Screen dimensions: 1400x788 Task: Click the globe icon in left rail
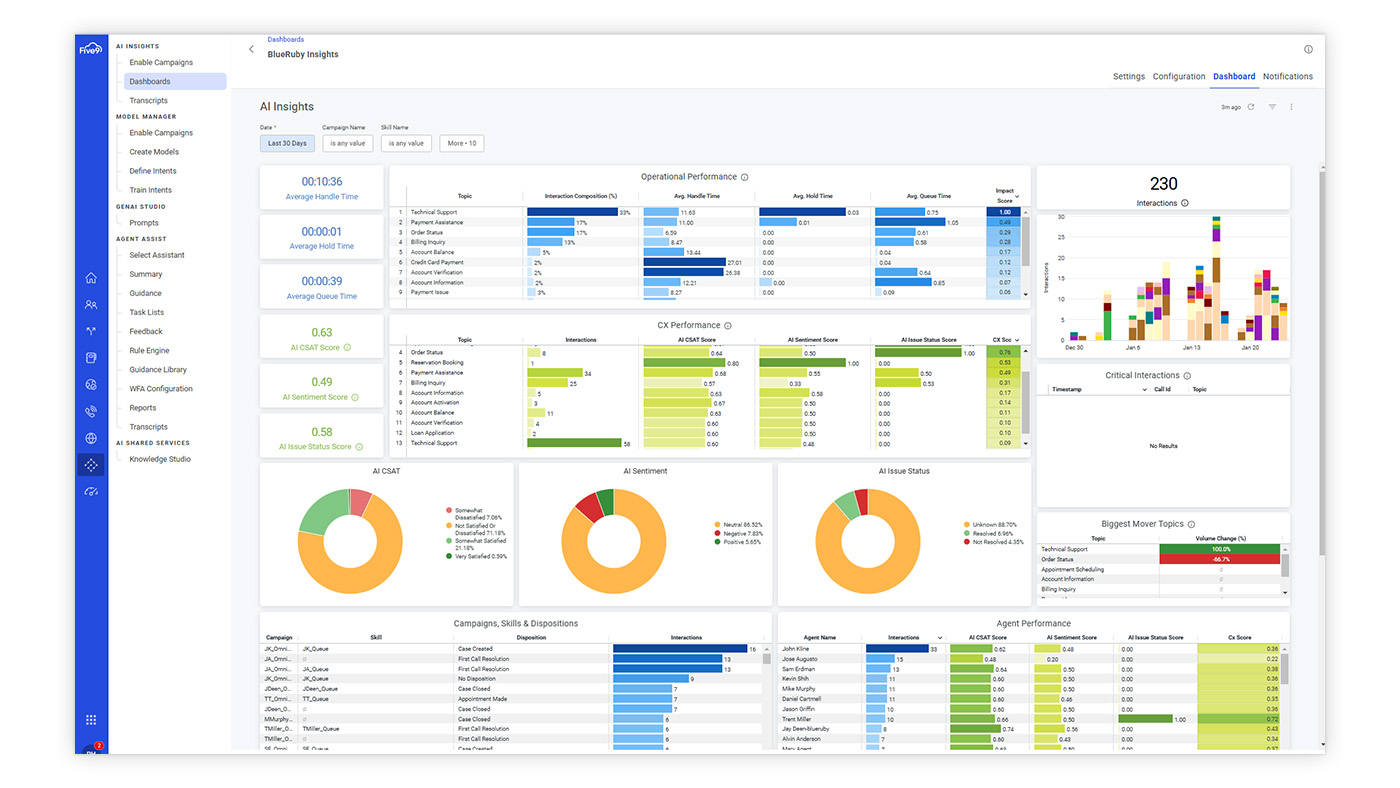91,438
